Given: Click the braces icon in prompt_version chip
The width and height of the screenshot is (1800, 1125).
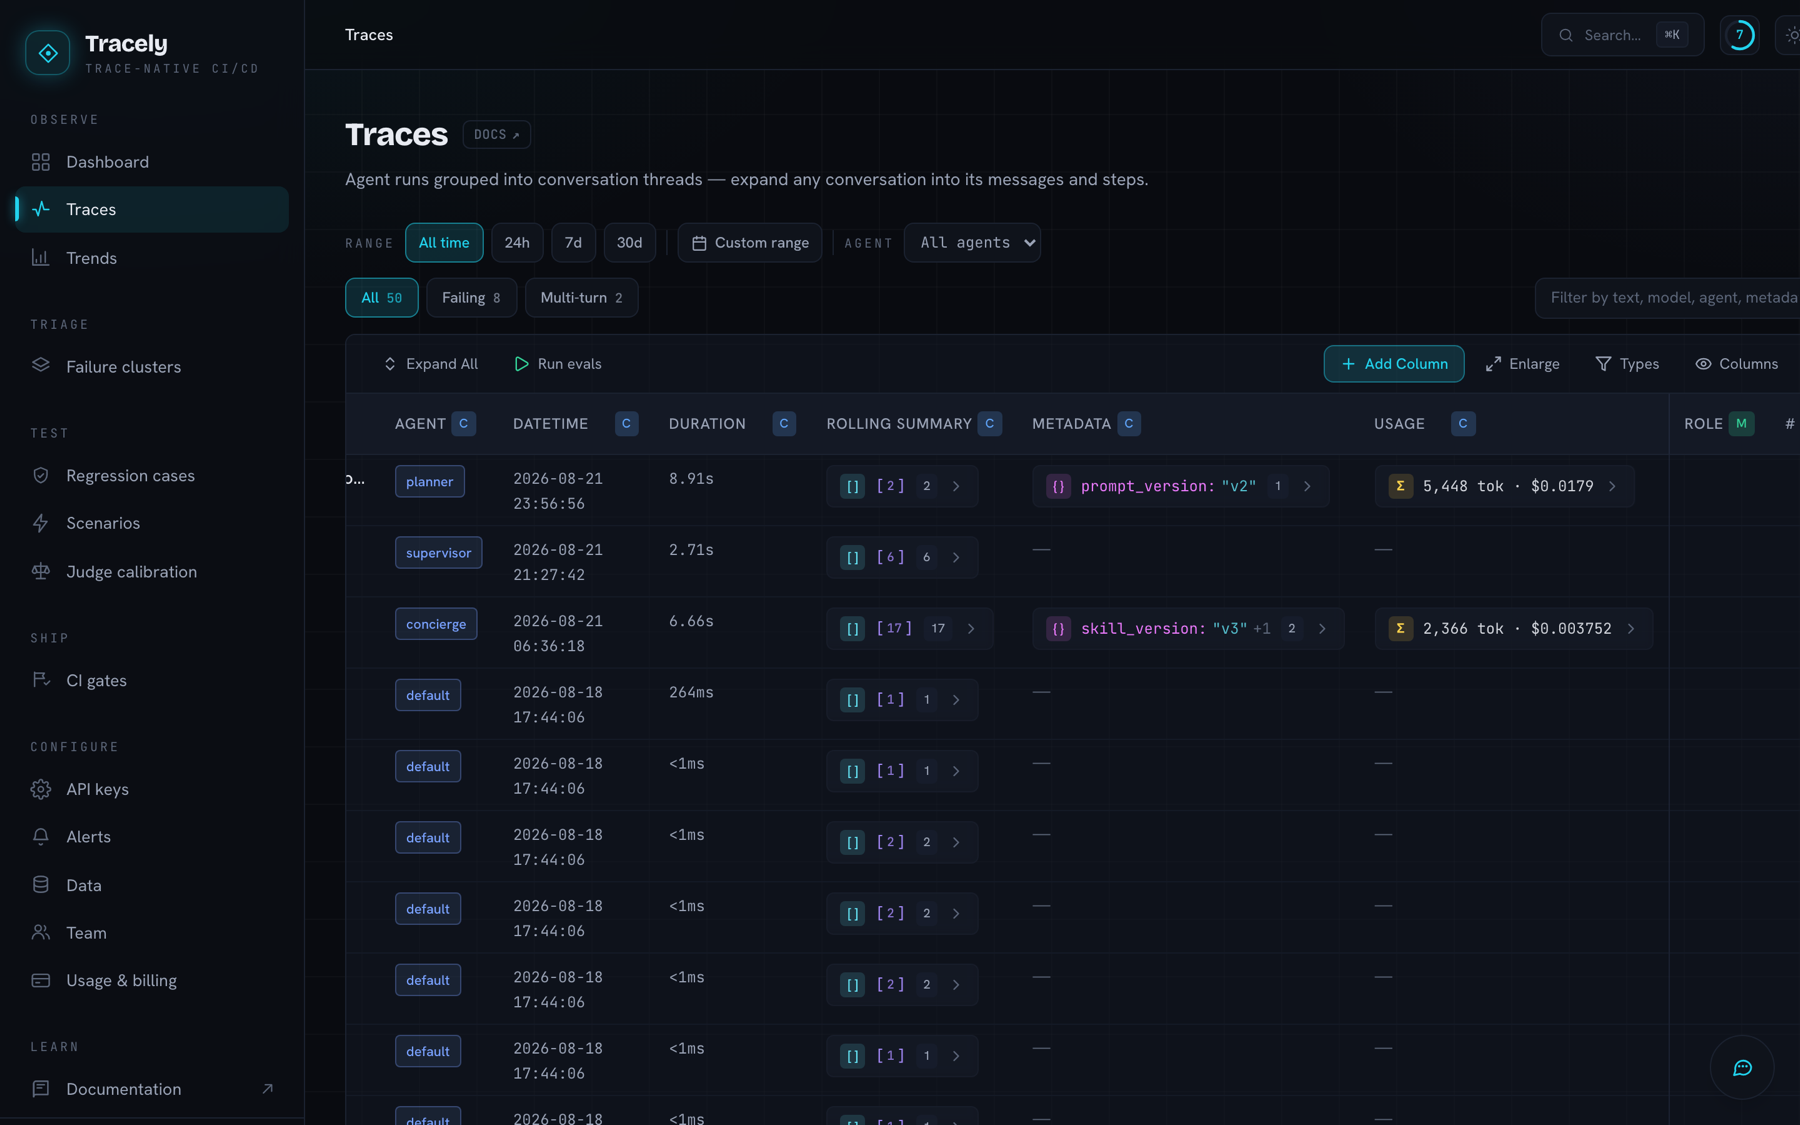Looking at the screenshot, I should click(1059, 486).
